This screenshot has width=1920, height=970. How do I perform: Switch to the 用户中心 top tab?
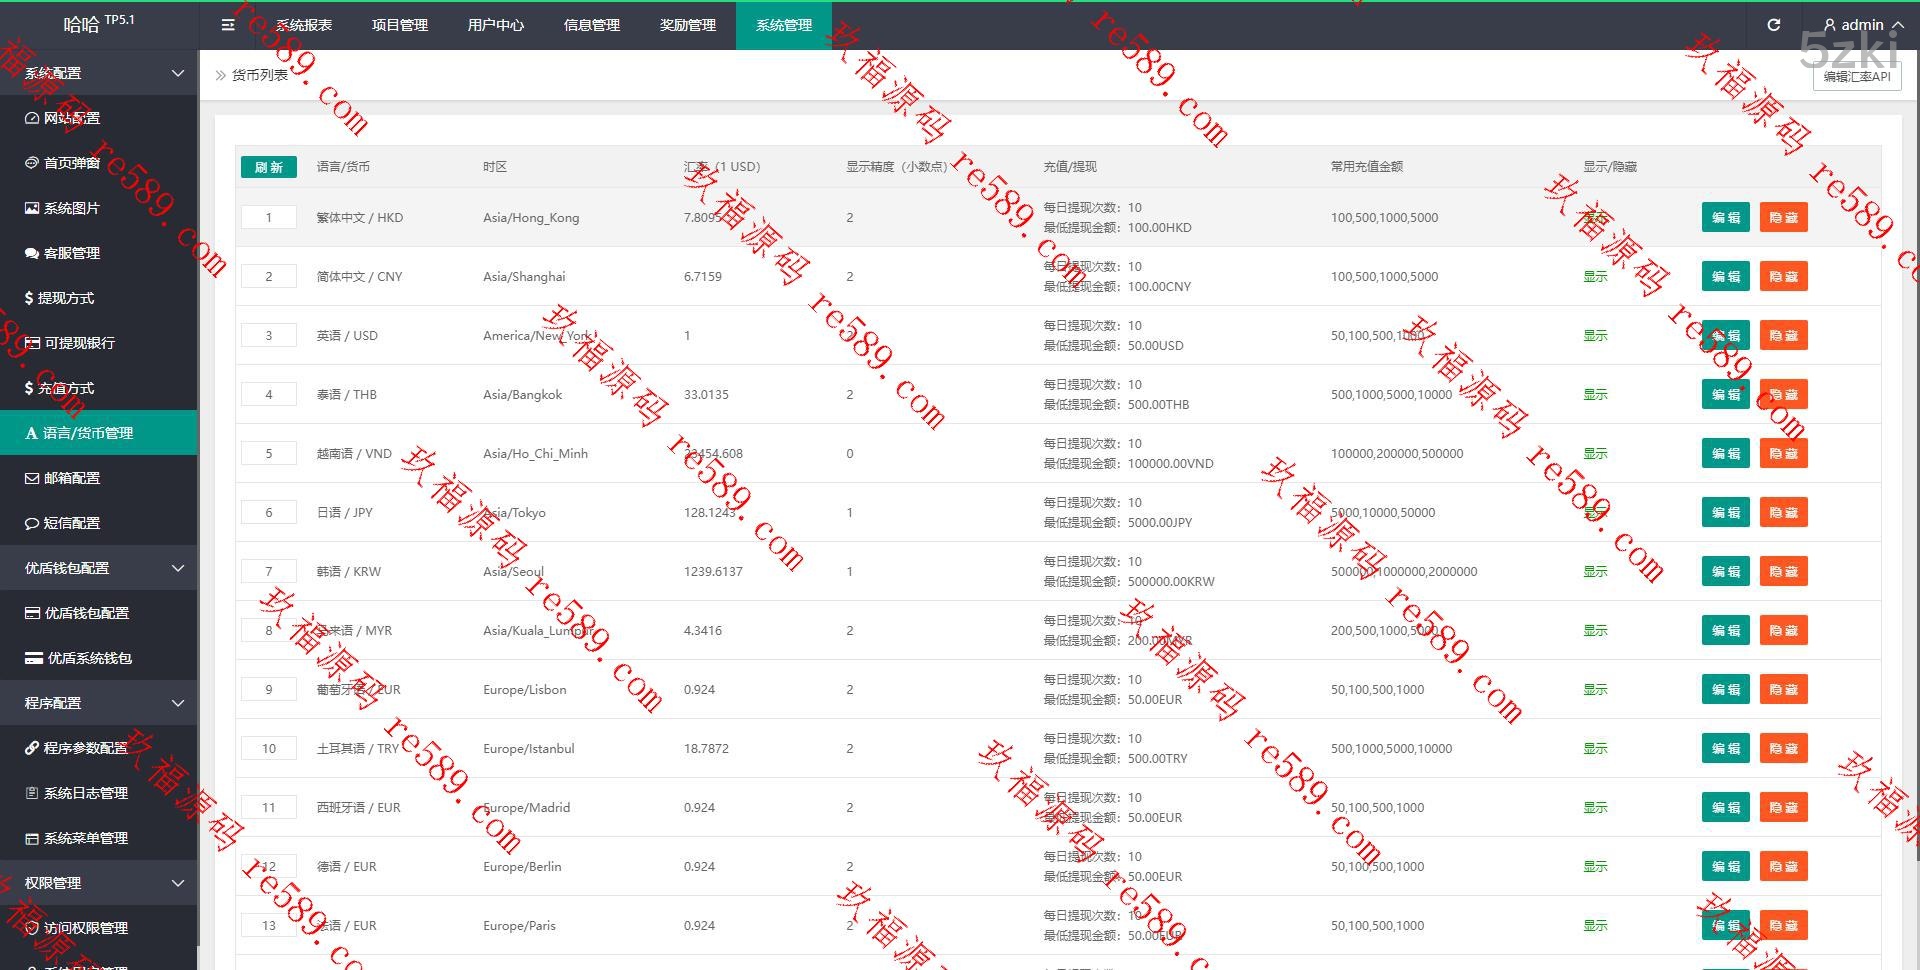pyautogui.click(x=495, y=25)
